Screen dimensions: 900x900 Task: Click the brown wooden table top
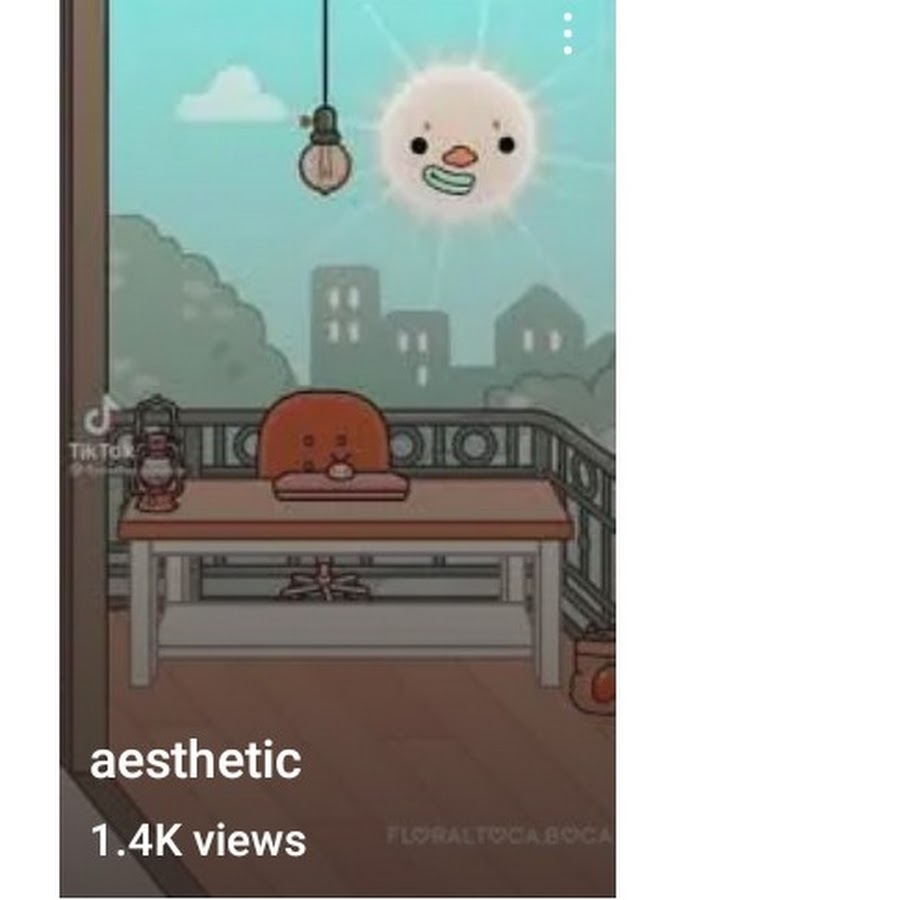pos(346,509)
